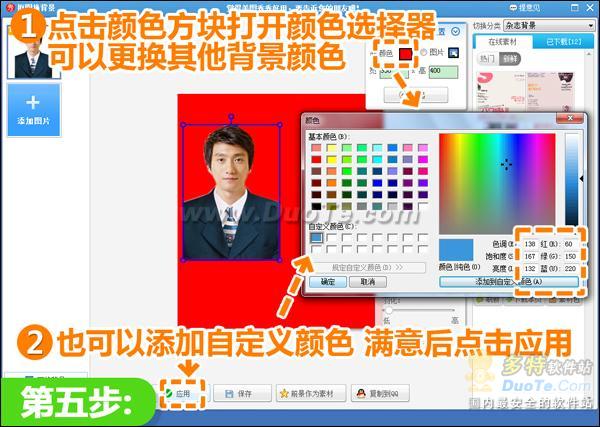Click the material list scrollbar up arrow
Image resolution: width=600 pixels, height=427 pixels.
coord(590,54)
